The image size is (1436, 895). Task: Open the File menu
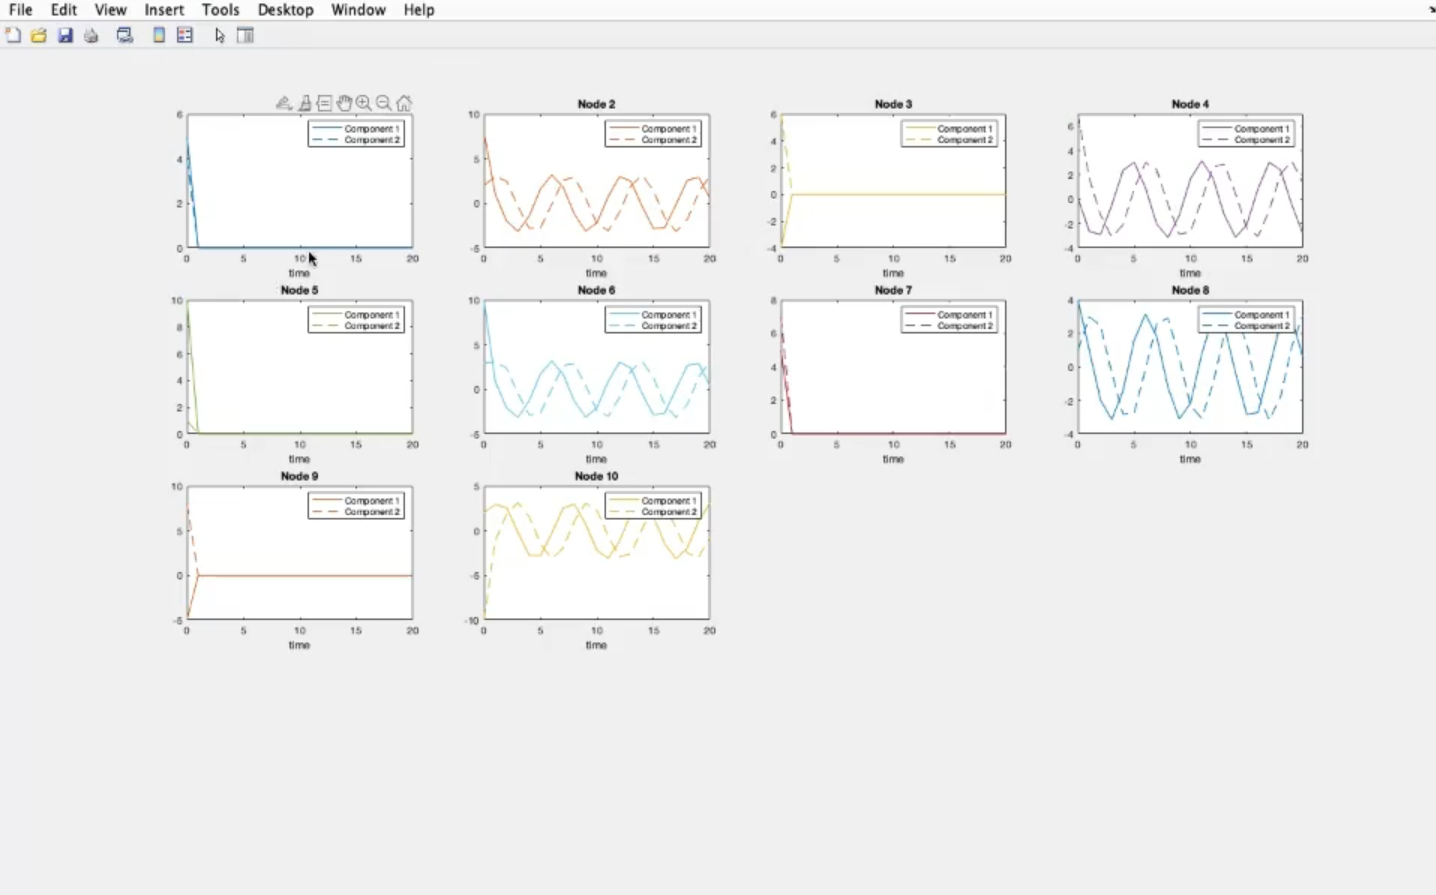tap(20, 10)
